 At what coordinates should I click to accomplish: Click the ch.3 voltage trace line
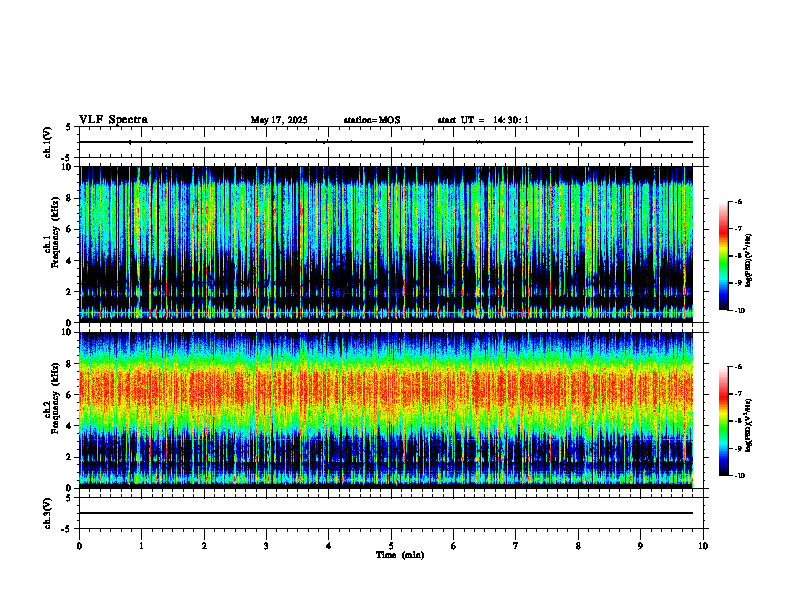tap(386, 513)
